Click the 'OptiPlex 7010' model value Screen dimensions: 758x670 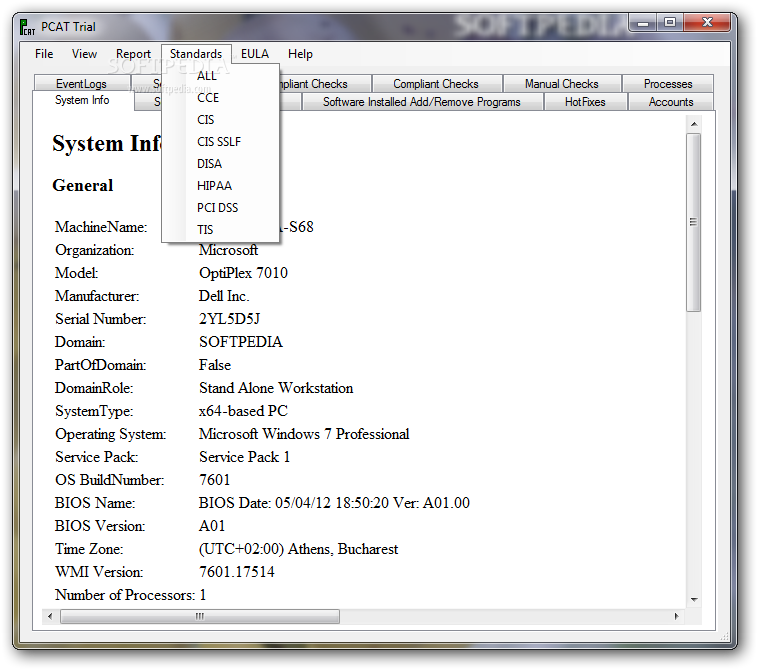[x=243, y=273]
